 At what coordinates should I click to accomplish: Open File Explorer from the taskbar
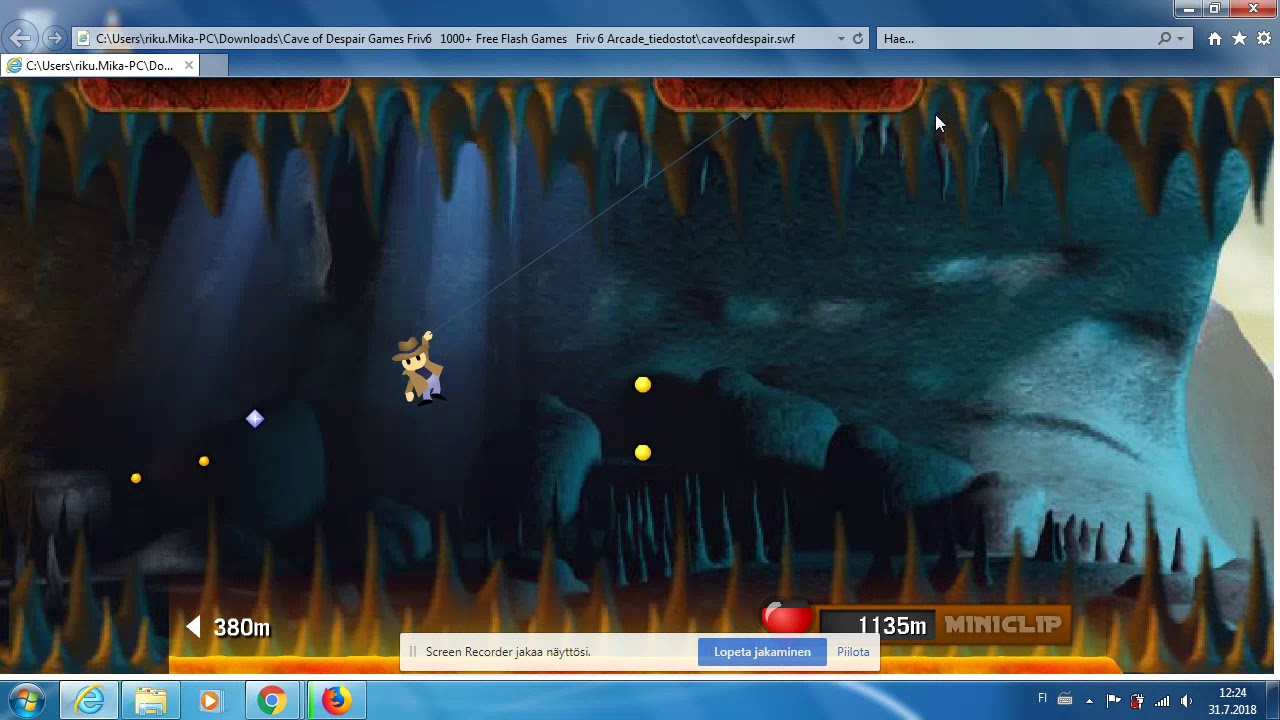pos(151,701)
